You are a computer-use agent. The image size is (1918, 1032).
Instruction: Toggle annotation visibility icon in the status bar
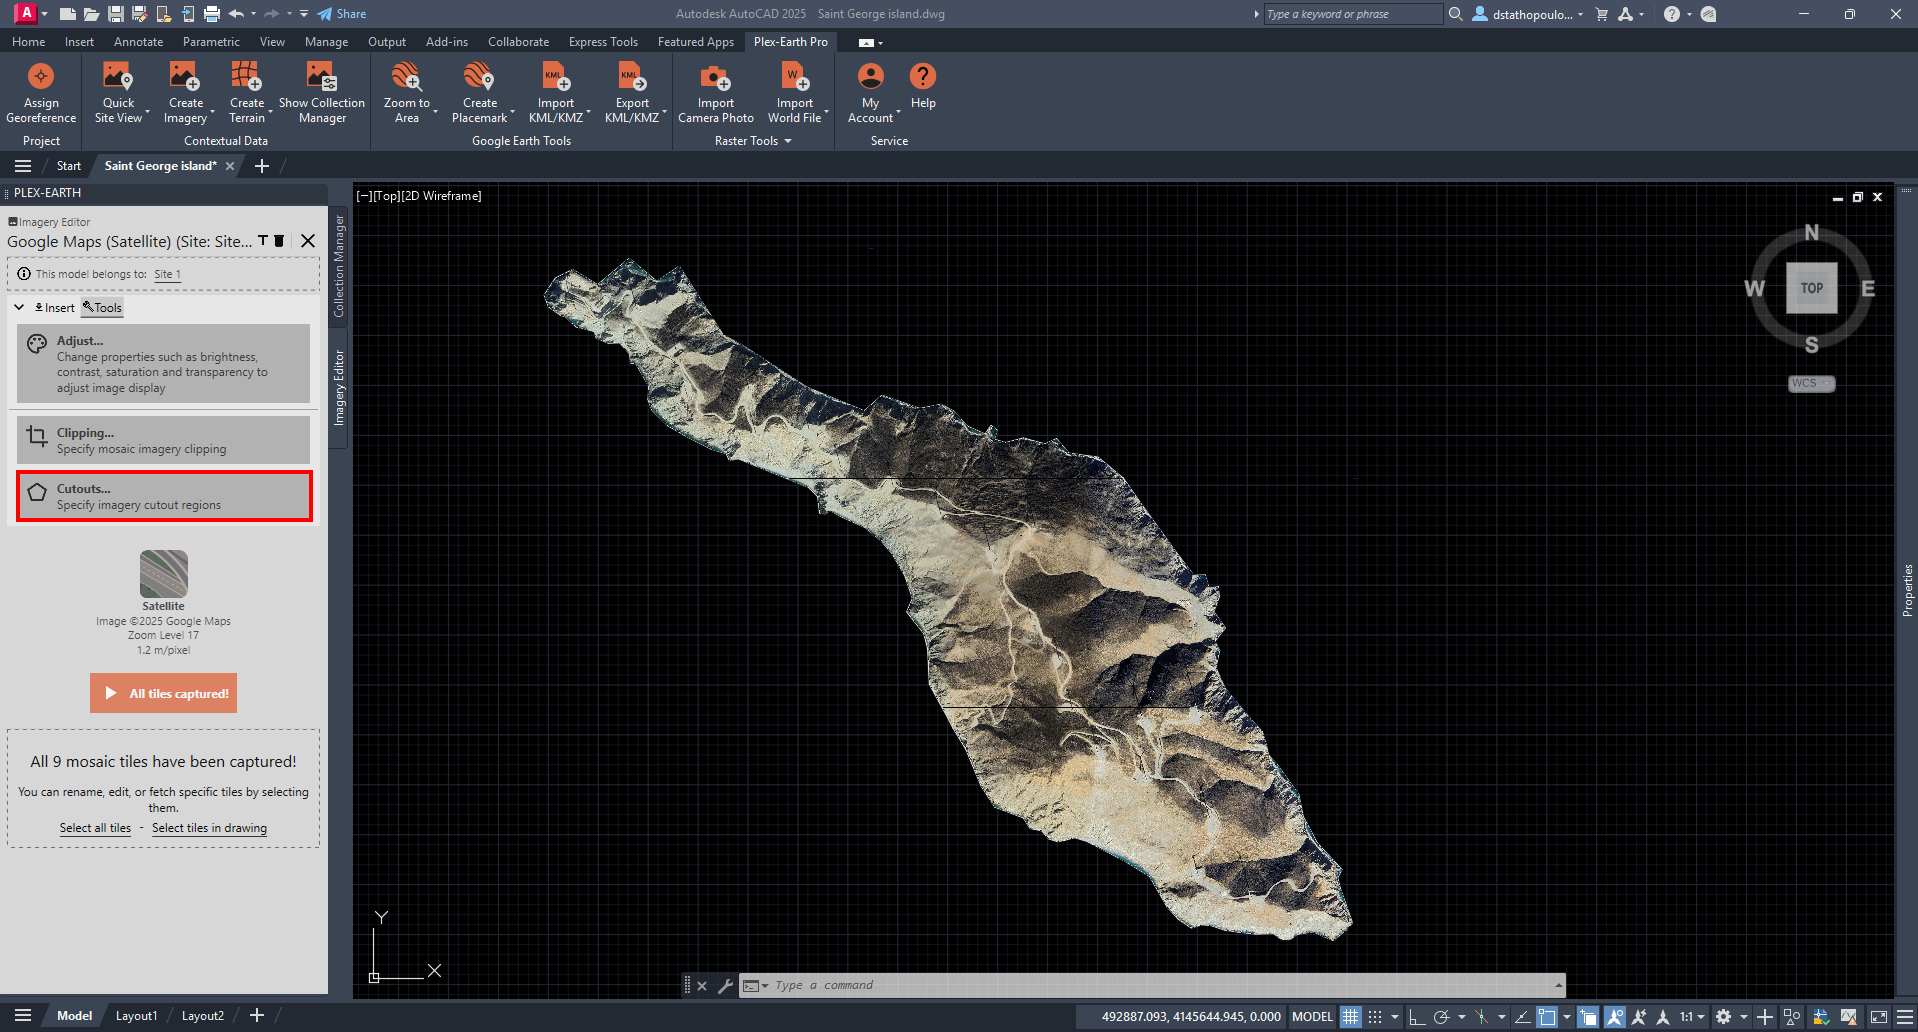coord(1614,1017)
